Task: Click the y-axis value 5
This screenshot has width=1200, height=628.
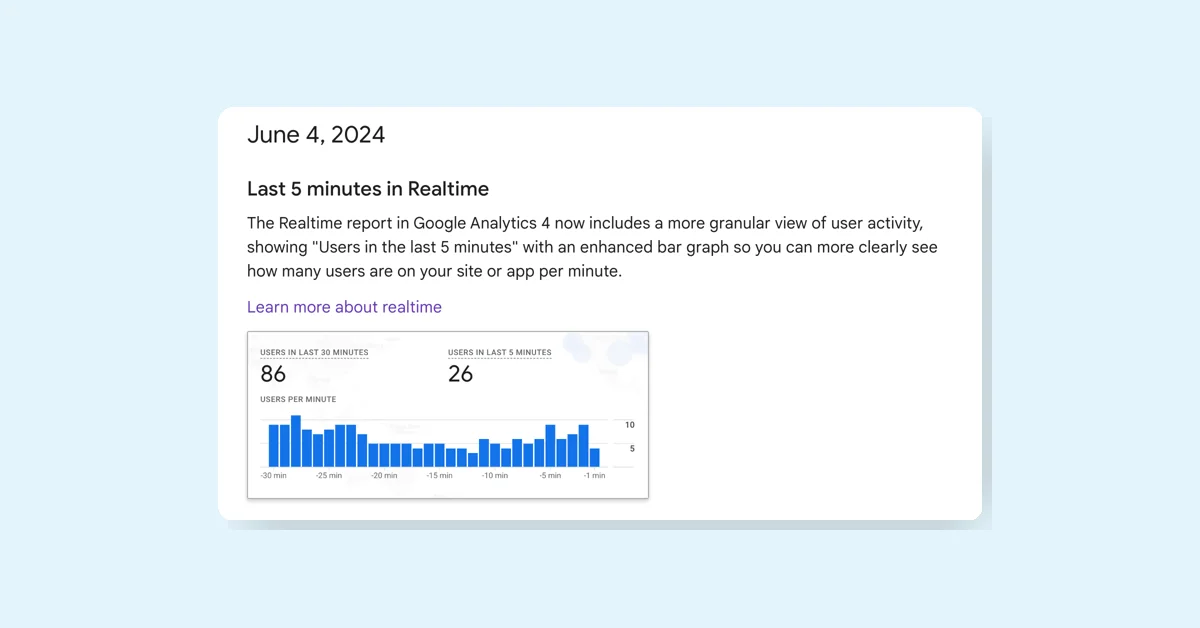Action: [x=632, y=449]
